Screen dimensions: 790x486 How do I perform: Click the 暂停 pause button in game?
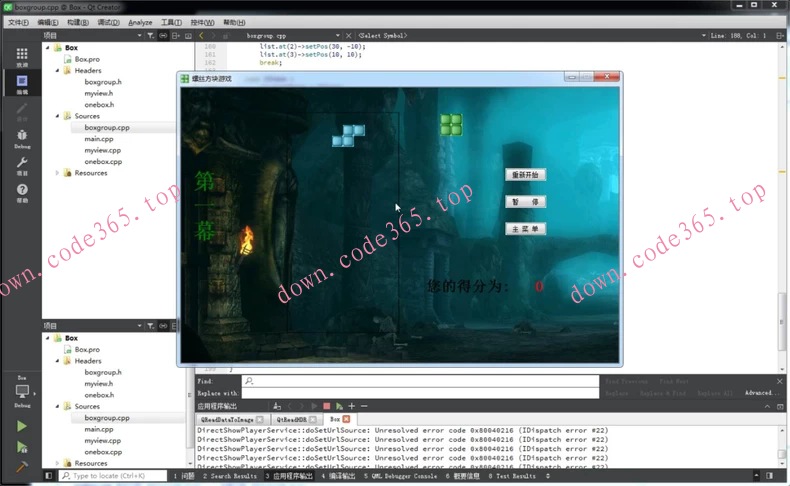pyautogui.click(x=525, y=202)
